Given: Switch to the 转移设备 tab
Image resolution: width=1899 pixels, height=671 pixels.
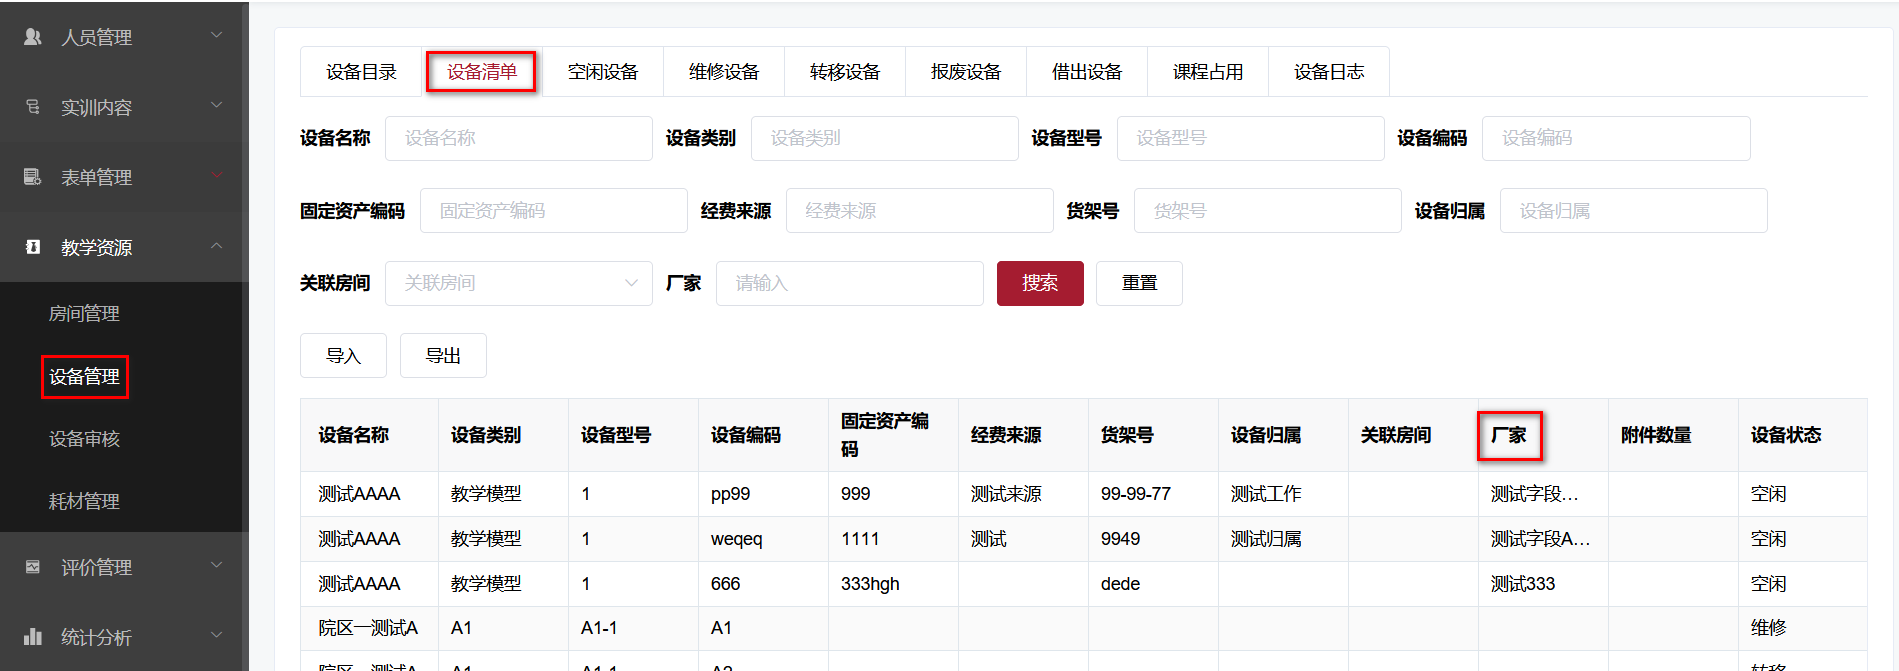Looking at the screenshot, I should [x=845, y=72].
